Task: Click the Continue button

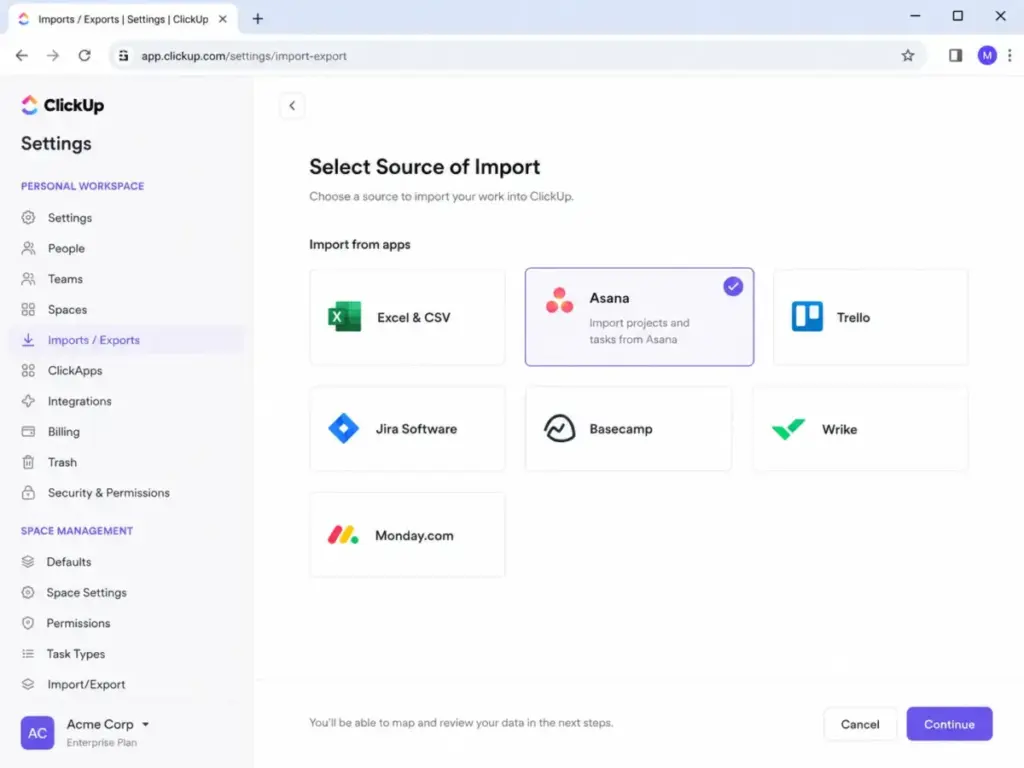Action: [x=949, y=724]
